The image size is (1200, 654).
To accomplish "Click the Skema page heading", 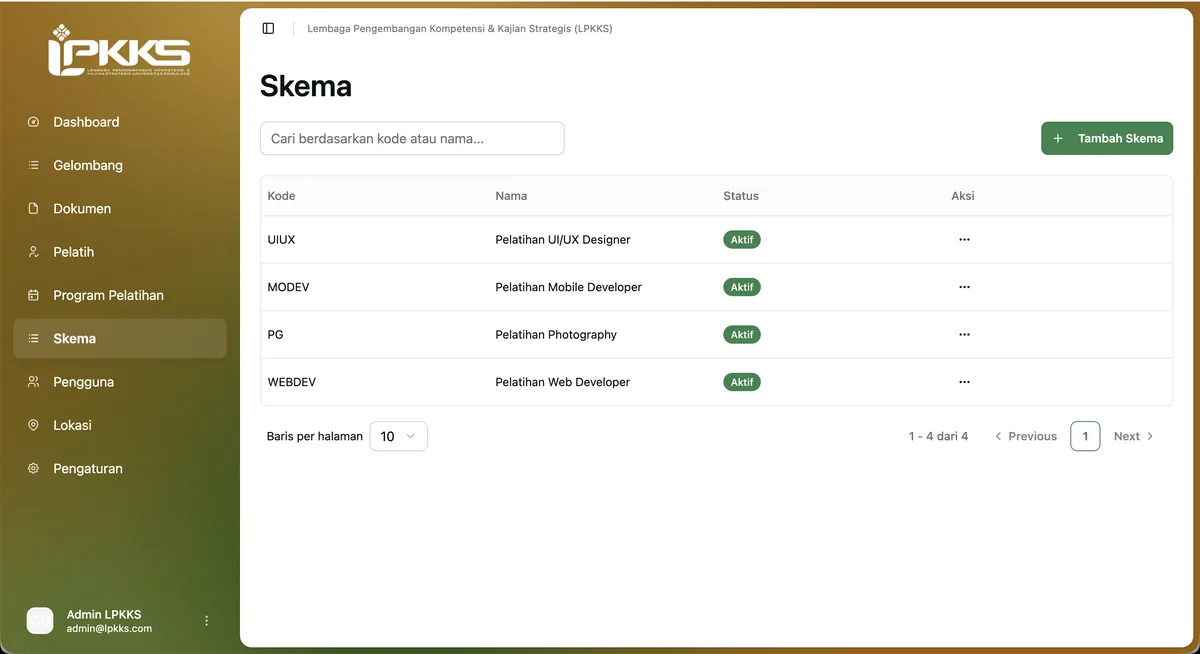I will pyautogui.click(x=306, y=86).
